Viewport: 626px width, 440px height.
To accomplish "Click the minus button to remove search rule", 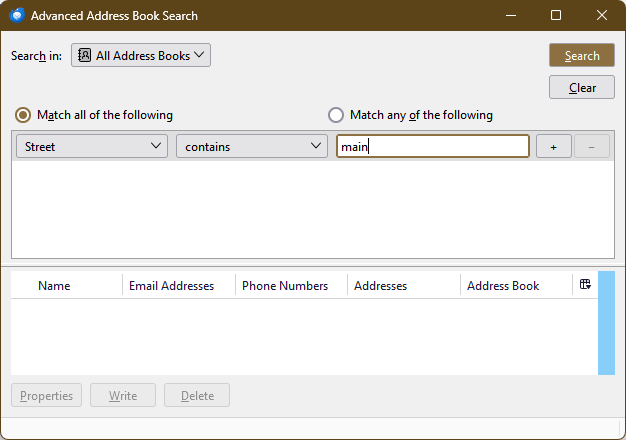I will coord(591,147).
